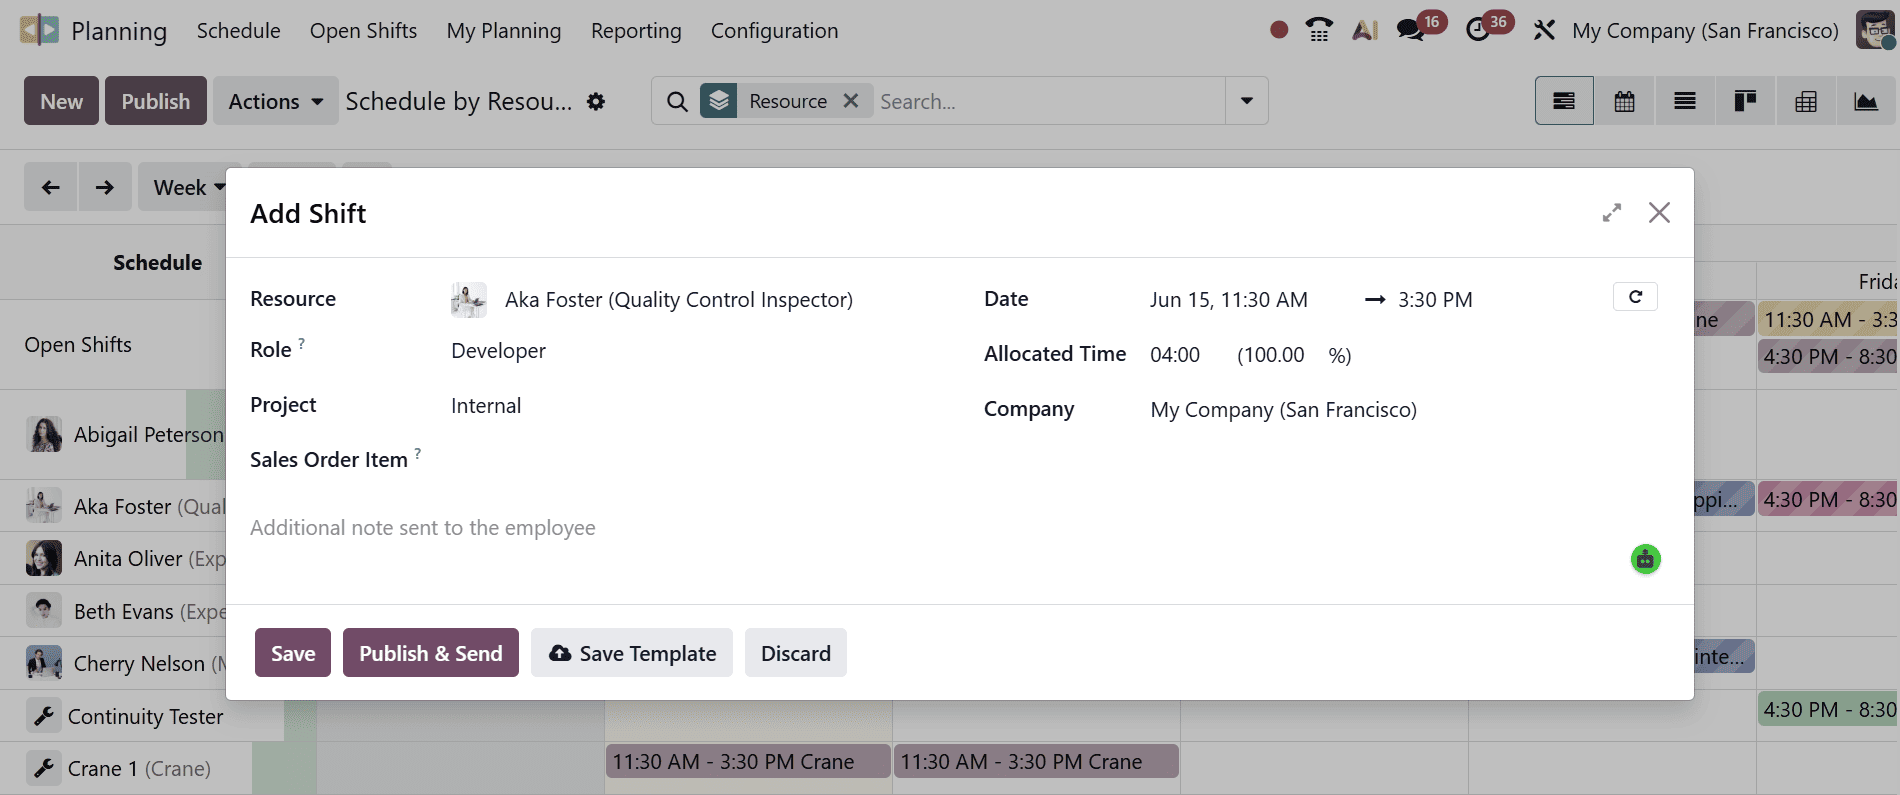Click the Open Shifts row label
This screenshot has width=1900, height=795.
[78, 345]
